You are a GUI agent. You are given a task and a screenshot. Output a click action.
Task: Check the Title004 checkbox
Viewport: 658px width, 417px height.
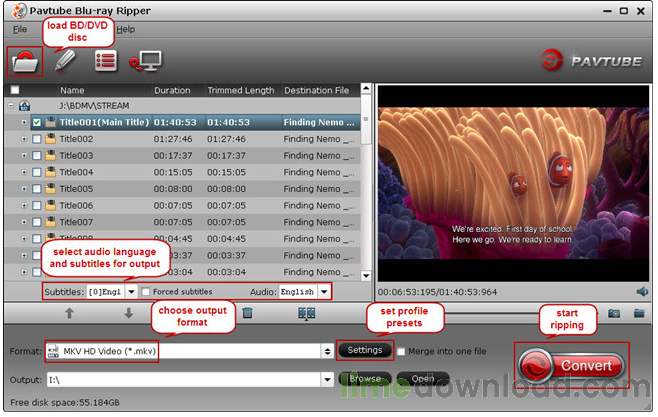pyautogui.click(x=37, y=172)
